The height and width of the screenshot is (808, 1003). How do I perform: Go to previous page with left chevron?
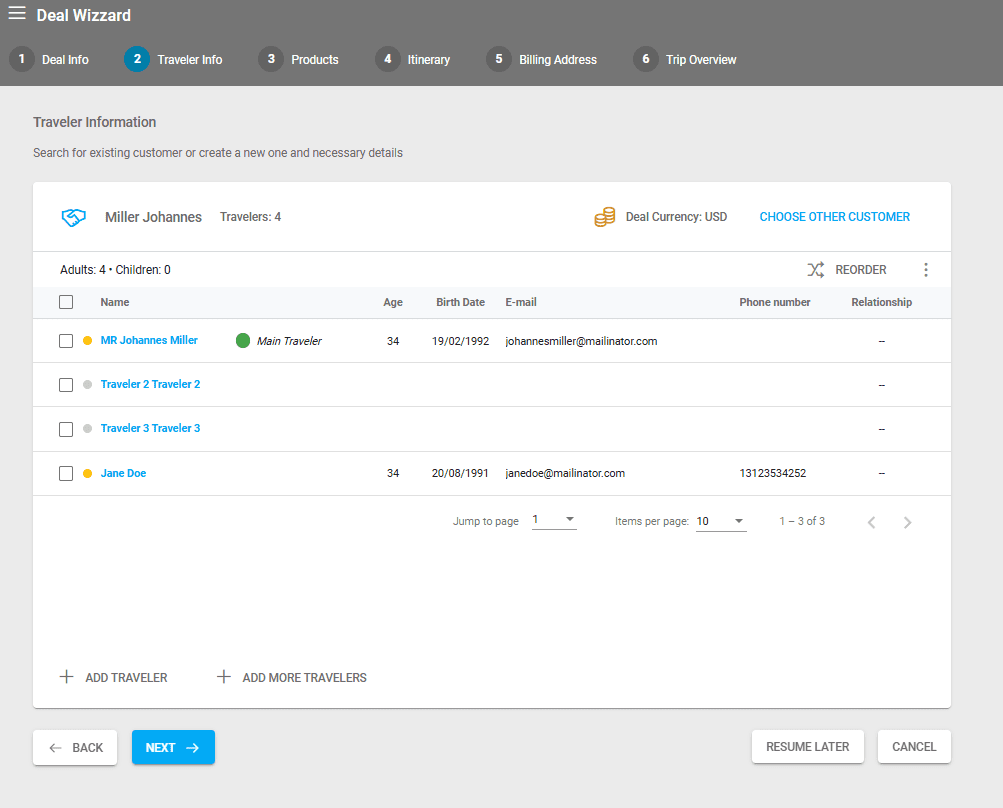(x=871, y=522)
